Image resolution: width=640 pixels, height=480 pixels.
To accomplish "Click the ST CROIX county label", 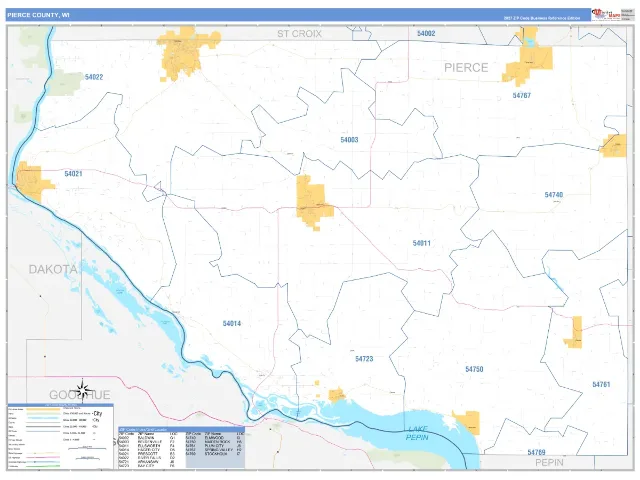I will 300,33.
